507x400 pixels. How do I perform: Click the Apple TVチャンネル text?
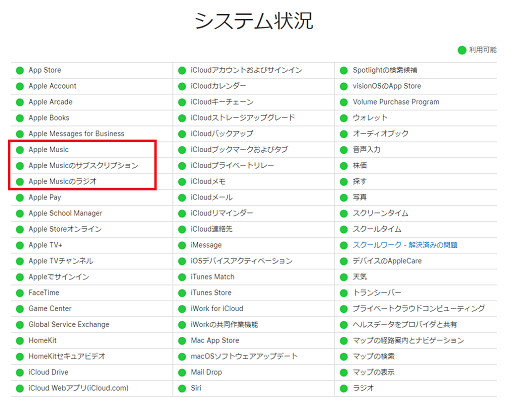tap(61, 261)
